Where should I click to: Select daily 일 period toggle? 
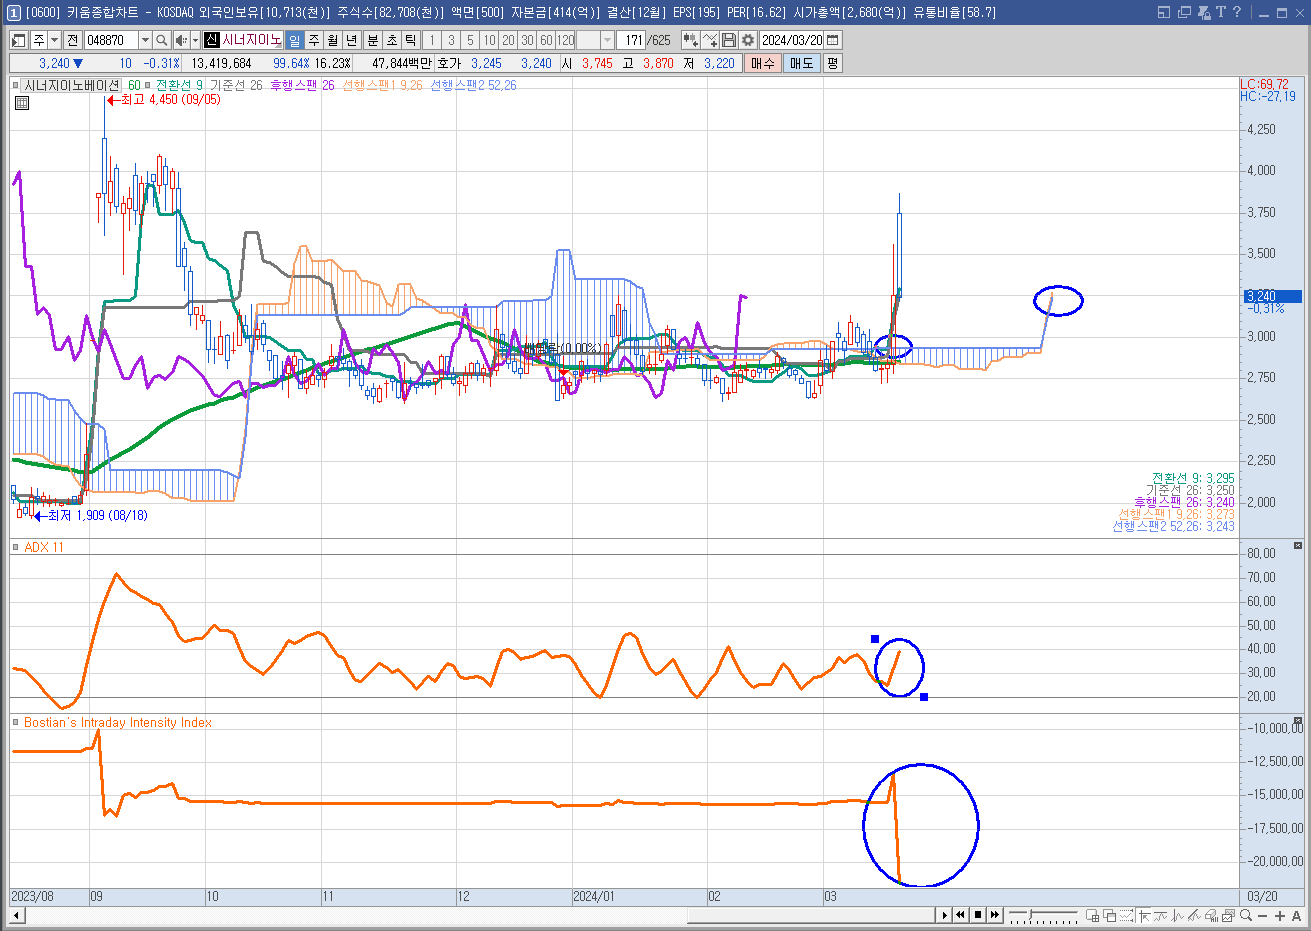tap(295, 40)
